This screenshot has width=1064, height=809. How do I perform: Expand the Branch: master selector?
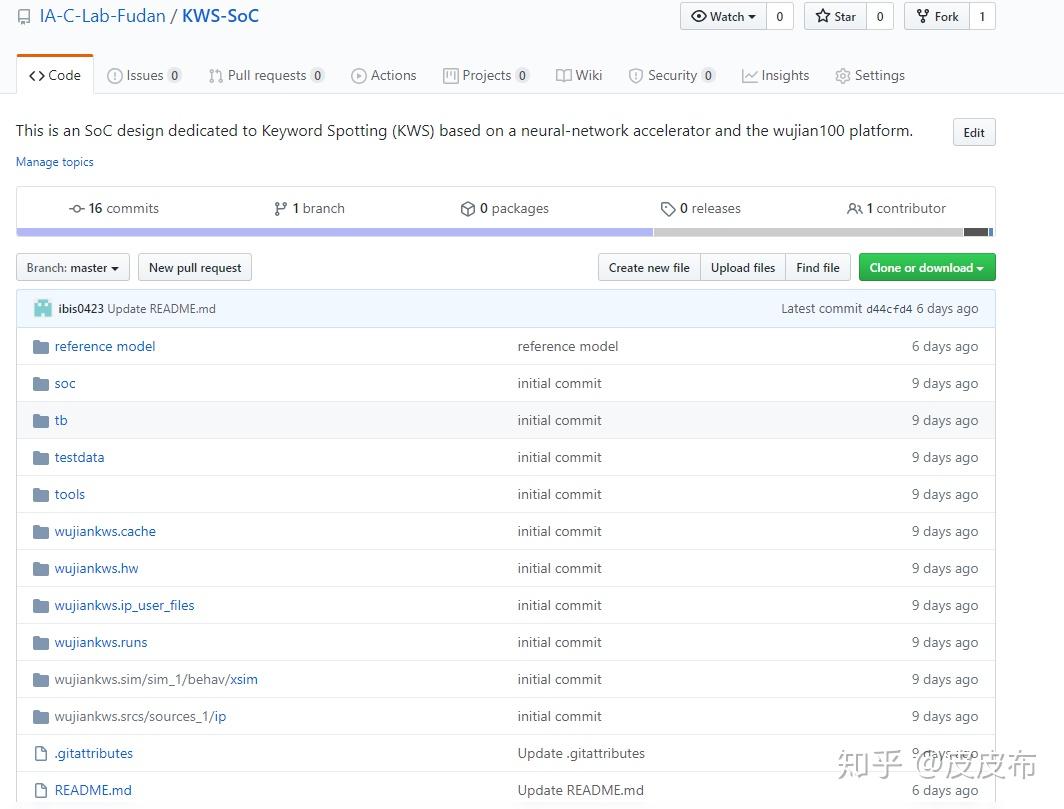[73, 268]
